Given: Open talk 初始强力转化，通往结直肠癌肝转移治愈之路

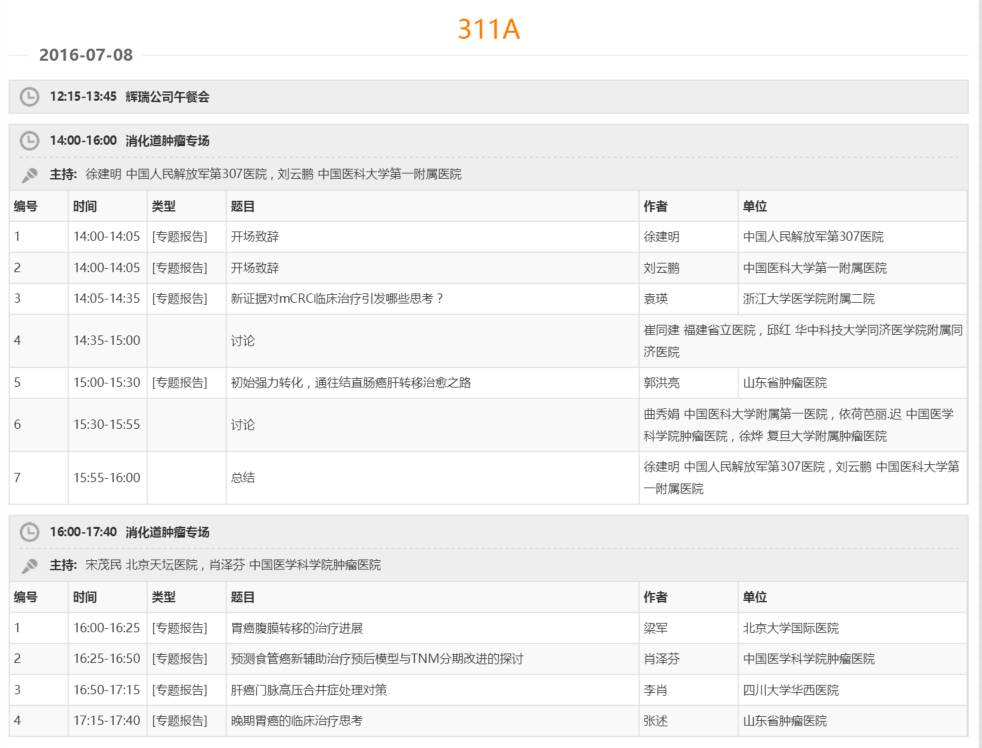Looking at the screenshot, I should click(351, 383).
